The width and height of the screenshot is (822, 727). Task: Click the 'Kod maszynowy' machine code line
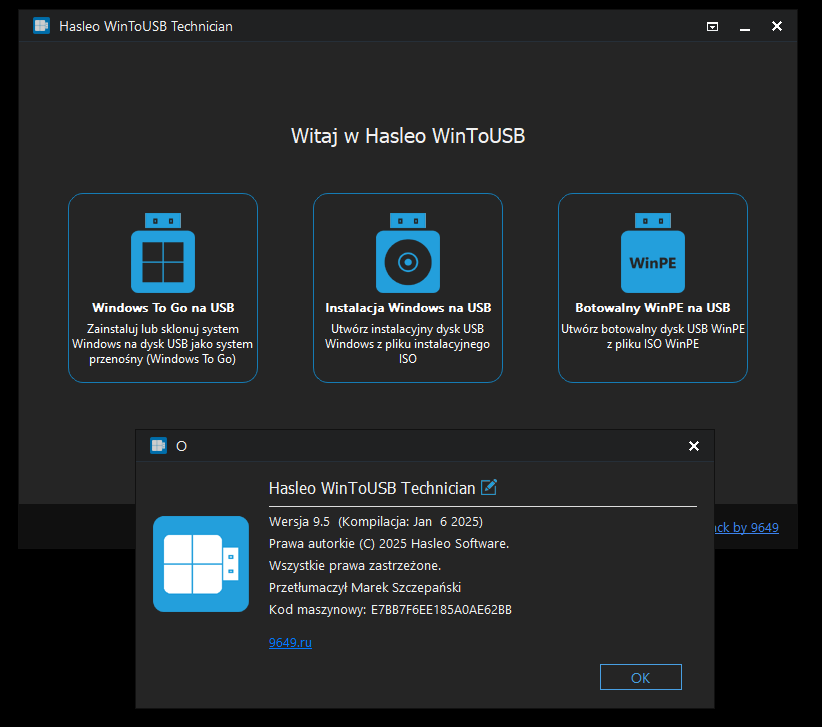(x=390, y=610)
